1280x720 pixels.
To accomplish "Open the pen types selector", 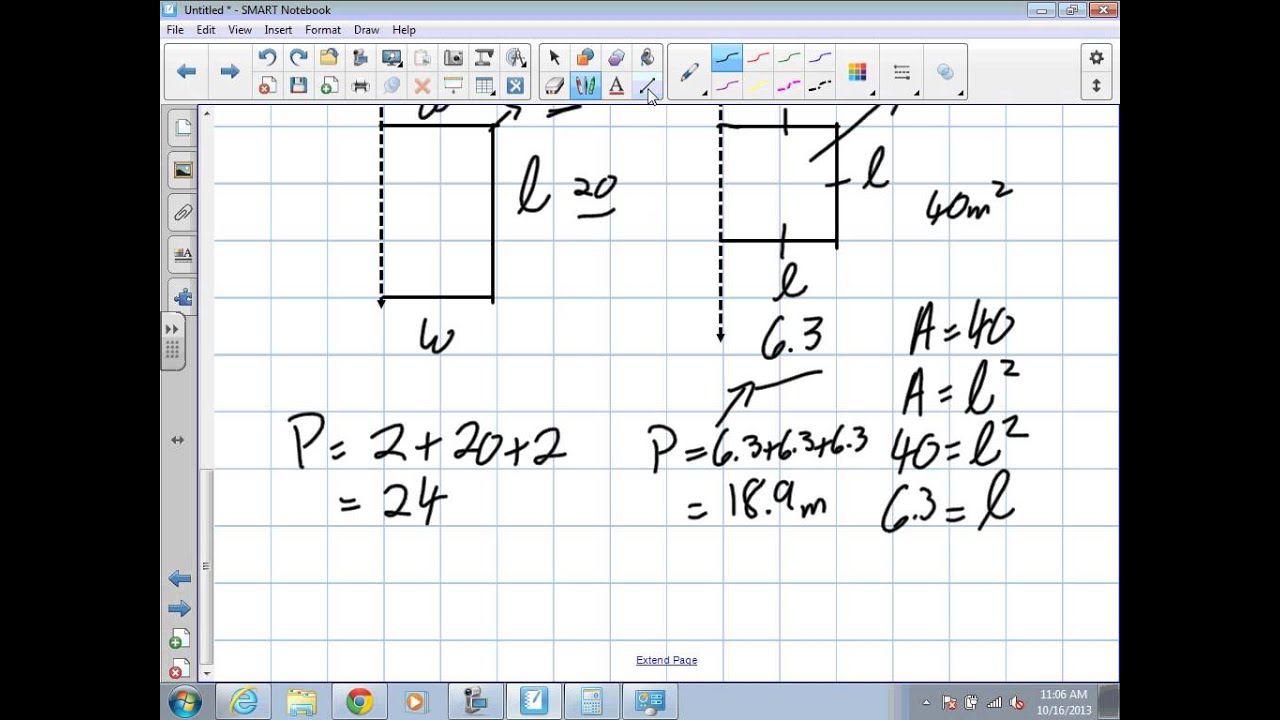I will (690, 72).
